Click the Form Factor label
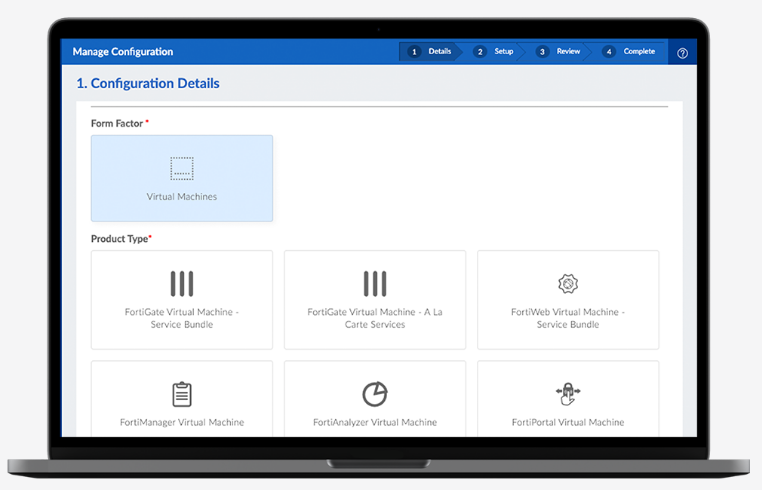The width and height of the screenshot is (762, 490). click(x=117, y=123)
